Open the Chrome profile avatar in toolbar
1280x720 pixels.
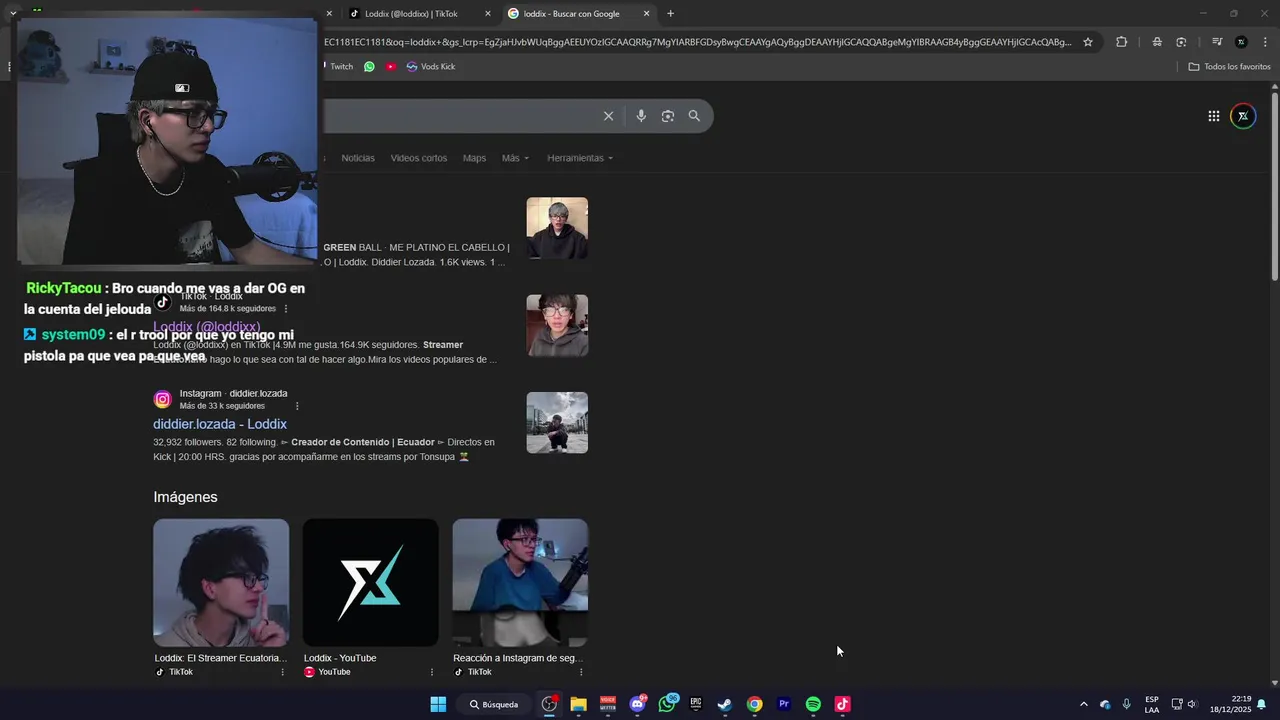pos(1241,42)
